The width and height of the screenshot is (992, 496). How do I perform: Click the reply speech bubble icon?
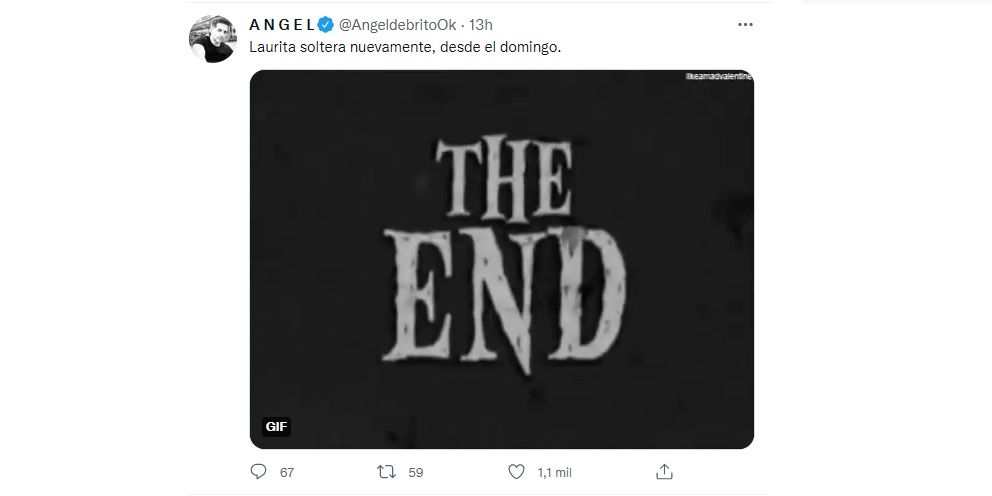258,470
